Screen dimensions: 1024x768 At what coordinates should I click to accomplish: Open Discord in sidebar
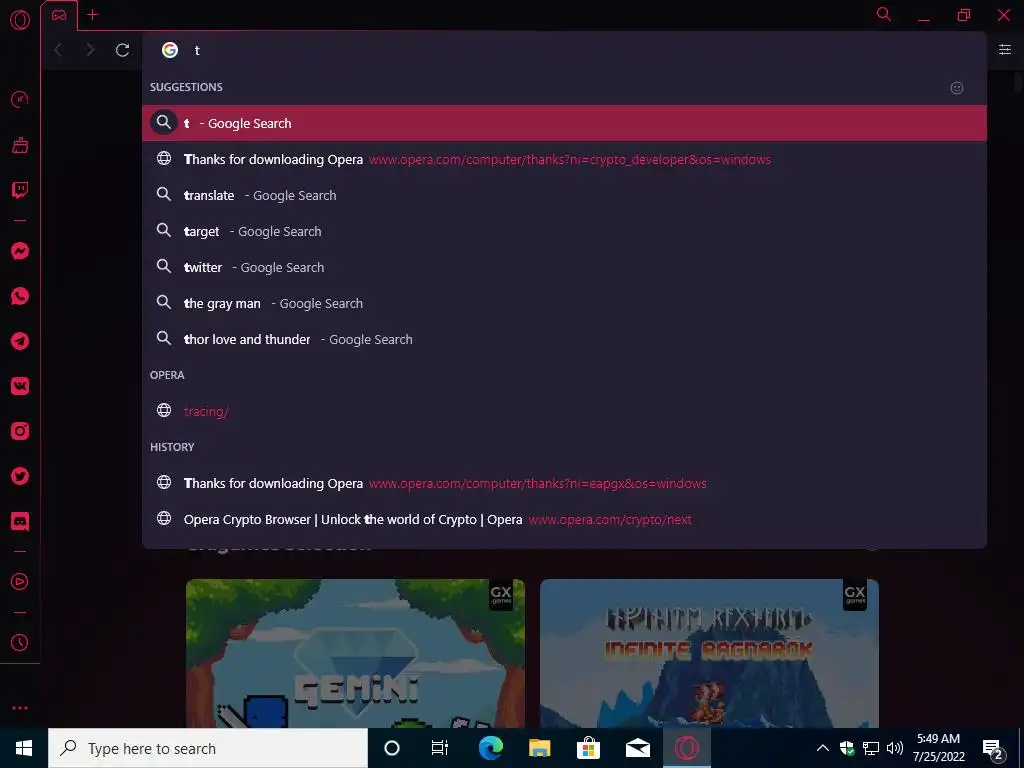[x=20, y=521]
